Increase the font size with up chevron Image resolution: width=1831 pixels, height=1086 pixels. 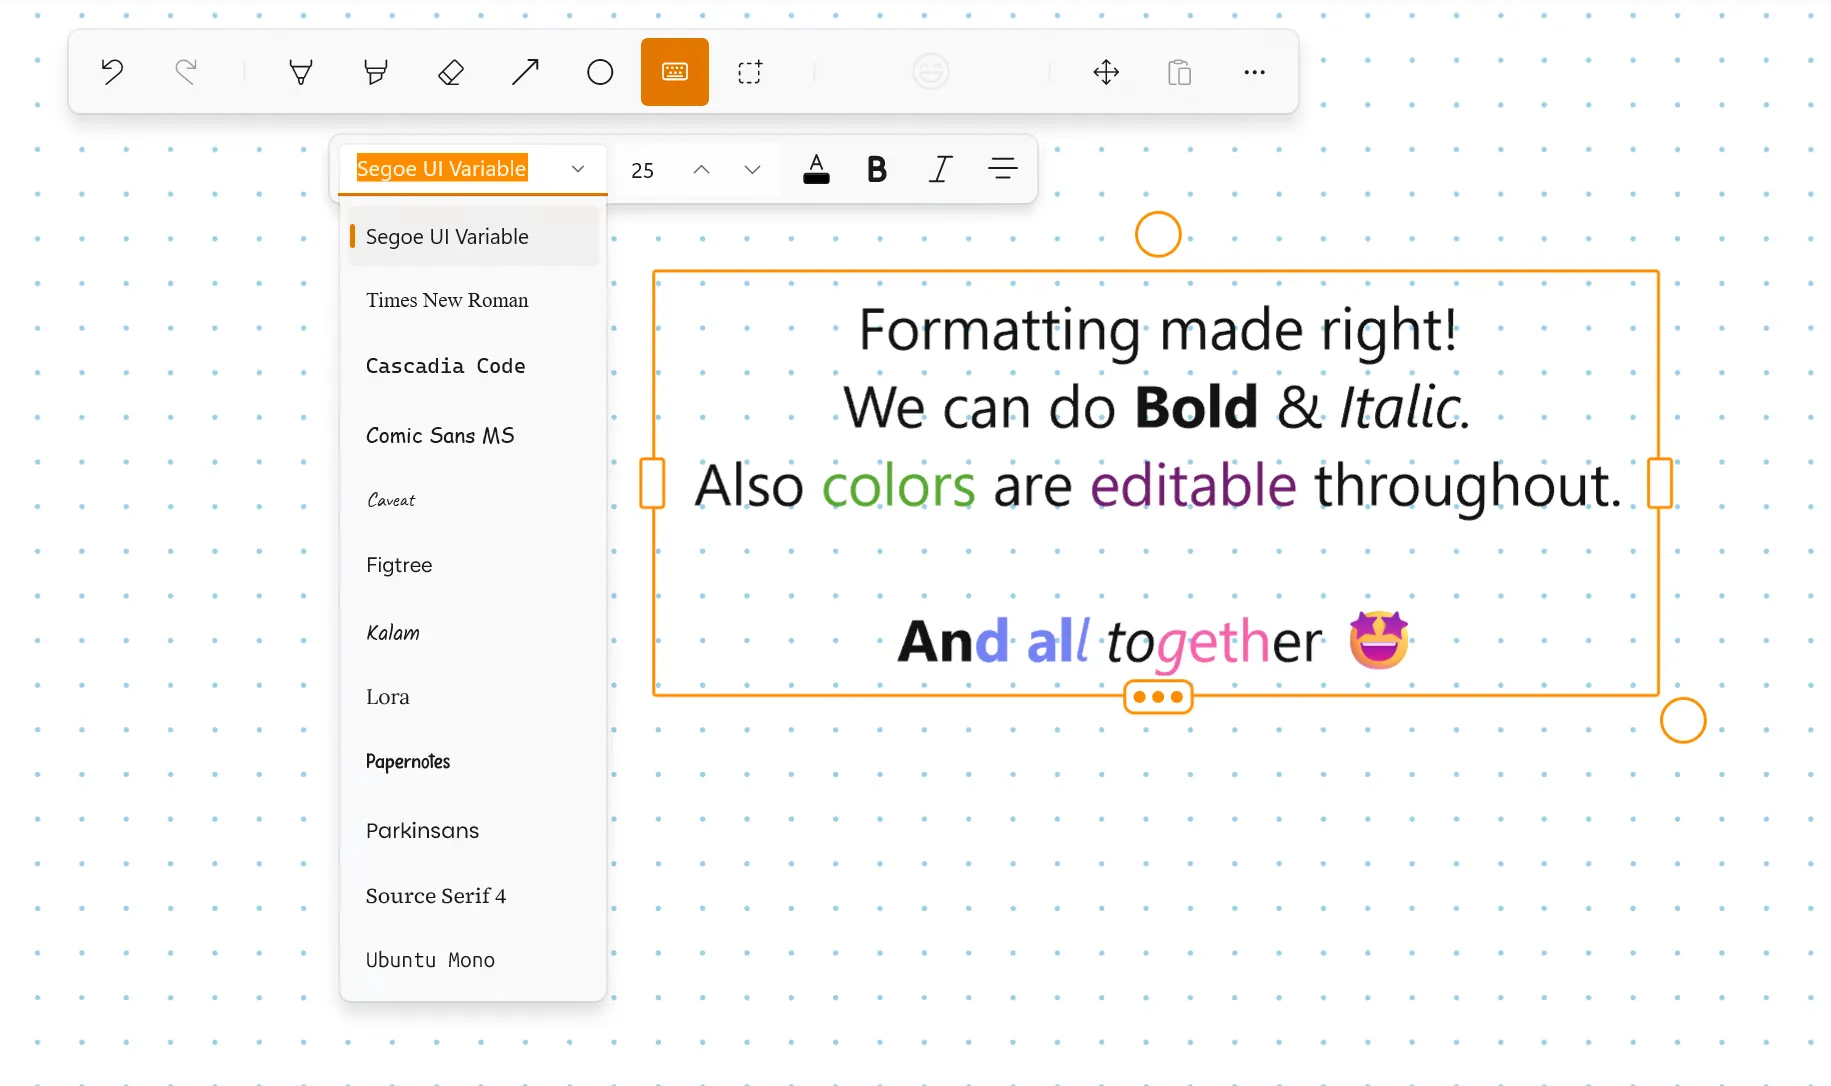pos(702,169)
